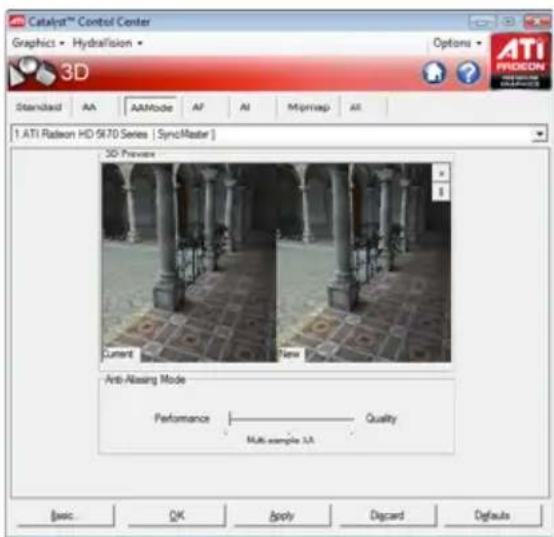The image size is (554, 537).
Task: Open the All tab
Action: coord(355,107)
